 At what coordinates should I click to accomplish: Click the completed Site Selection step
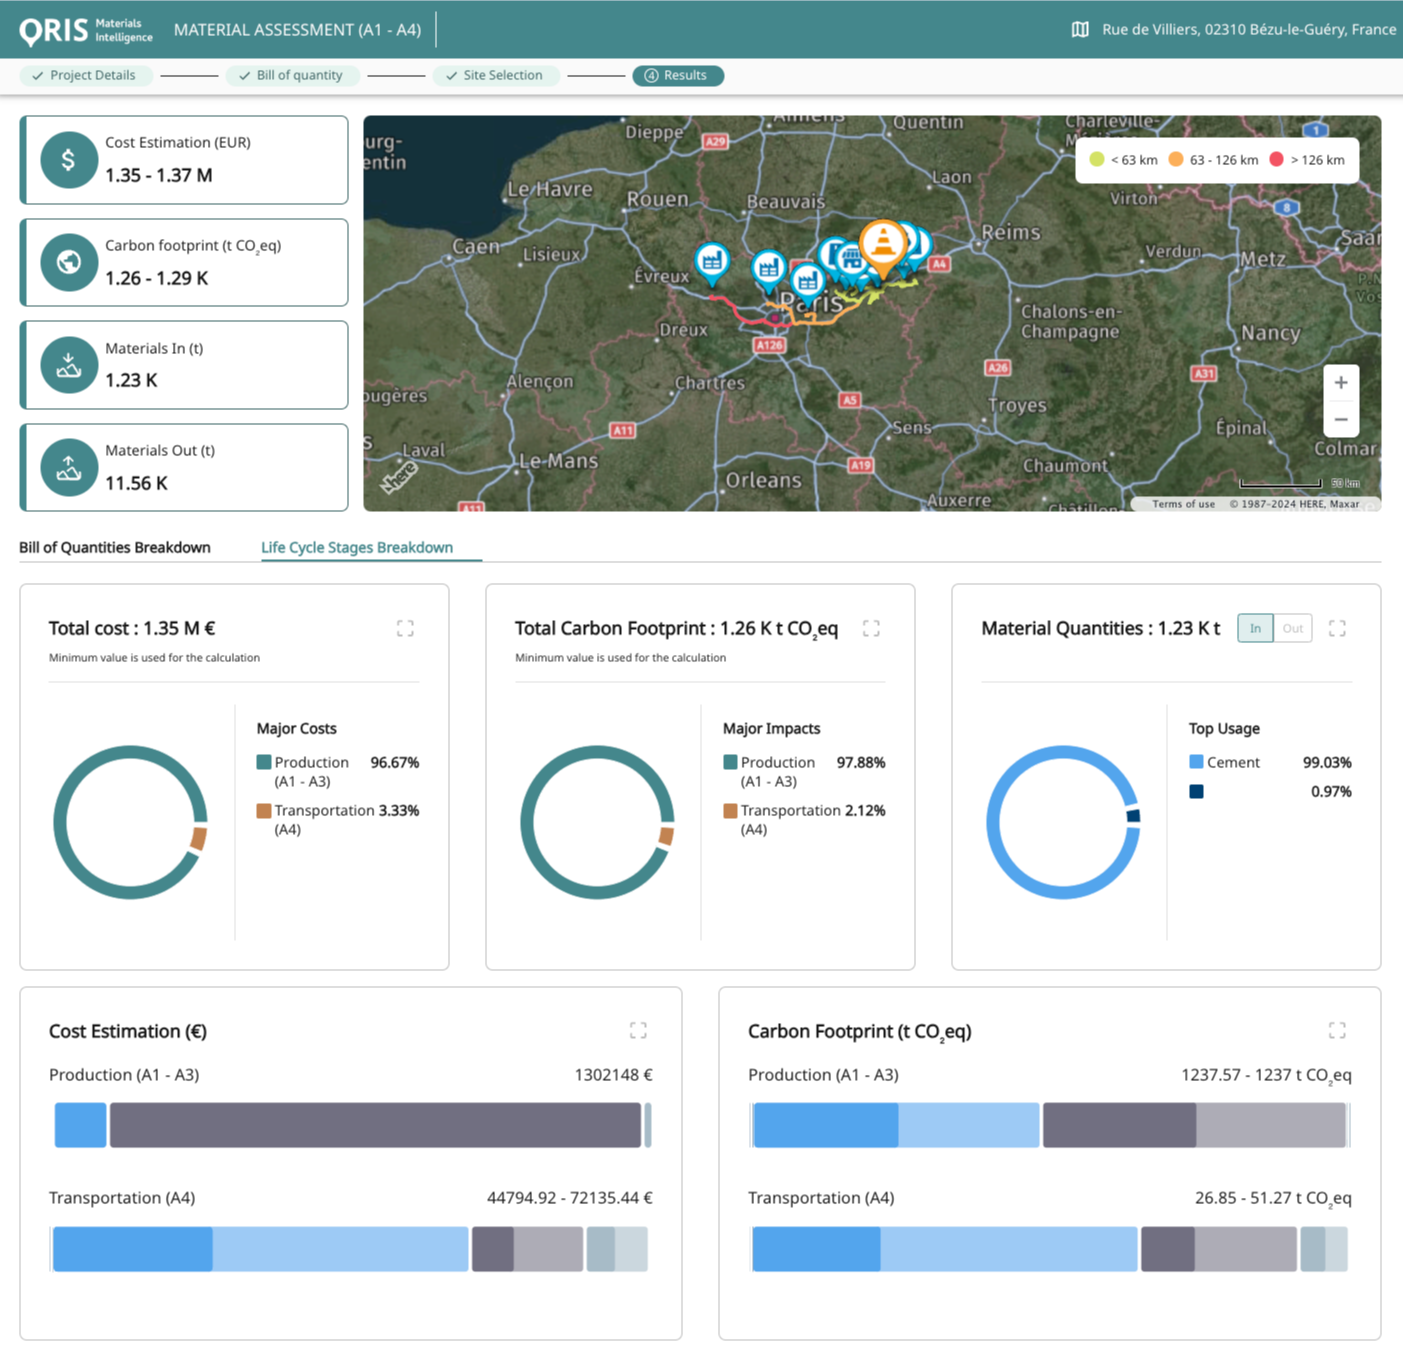(x=496, y=75)
